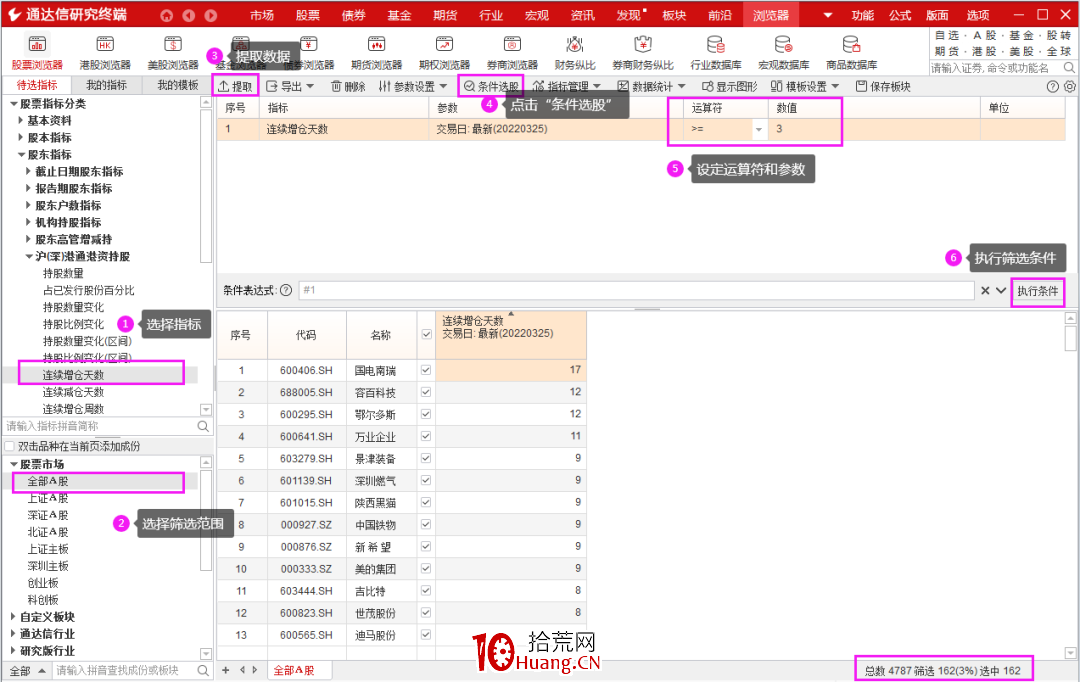Select the 全部A股 sheet tab at bottom

pos(294,670)
